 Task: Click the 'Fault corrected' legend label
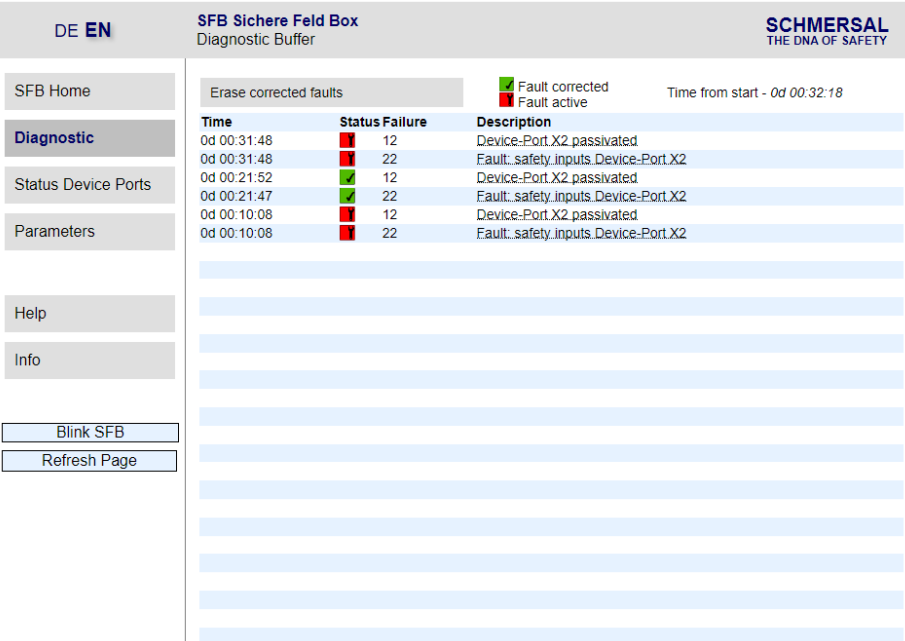click(563, 87)
